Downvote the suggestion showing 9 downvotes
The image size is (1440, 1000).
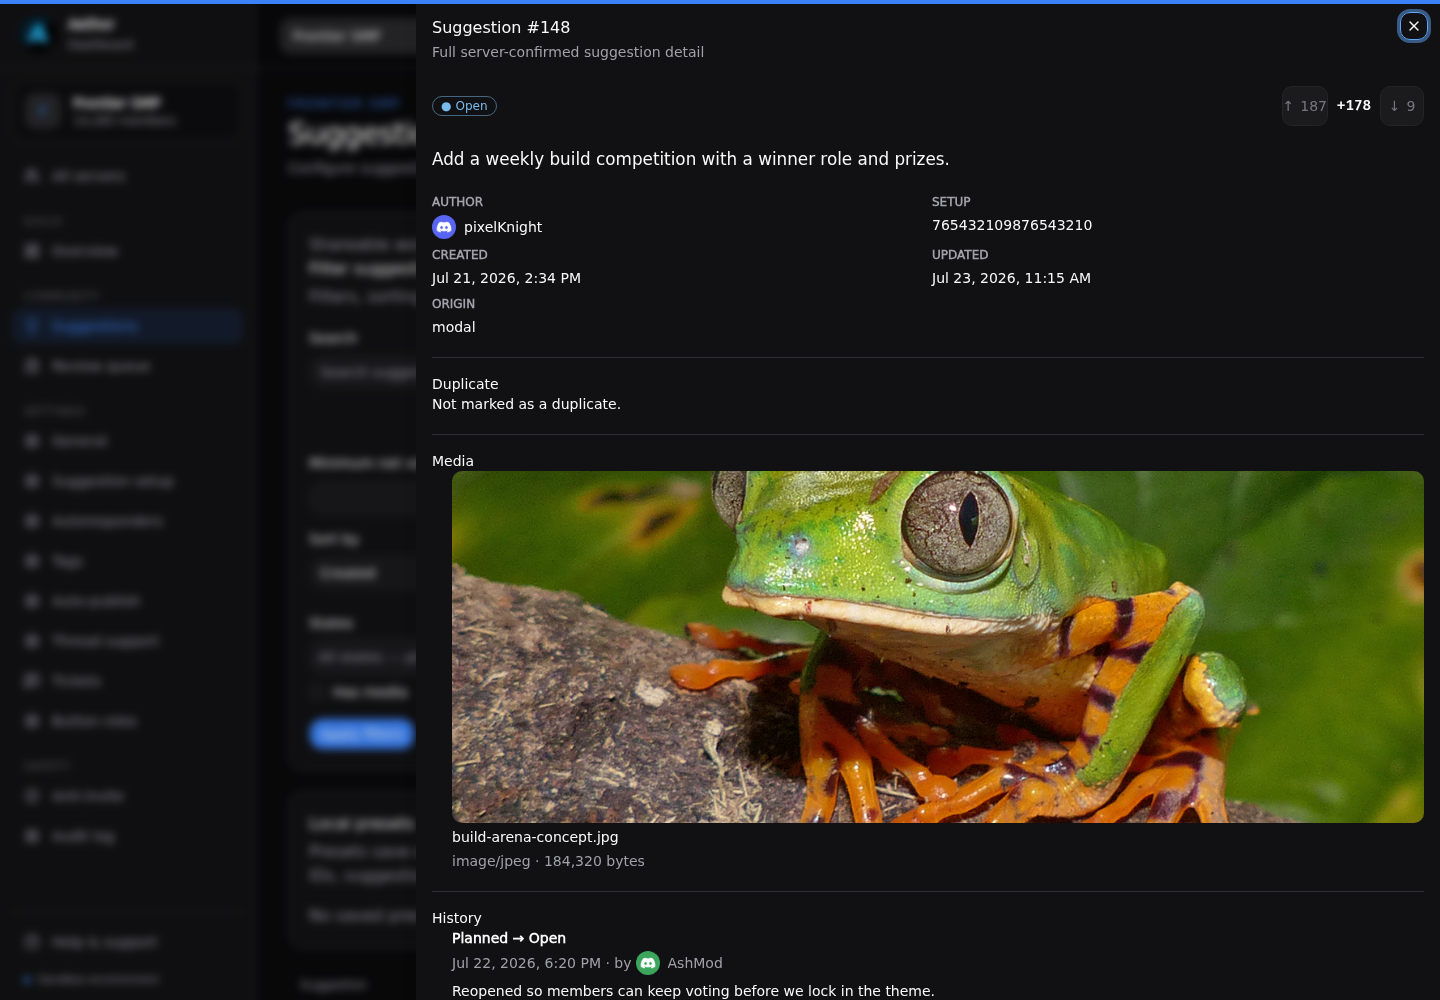point(1402,106)
